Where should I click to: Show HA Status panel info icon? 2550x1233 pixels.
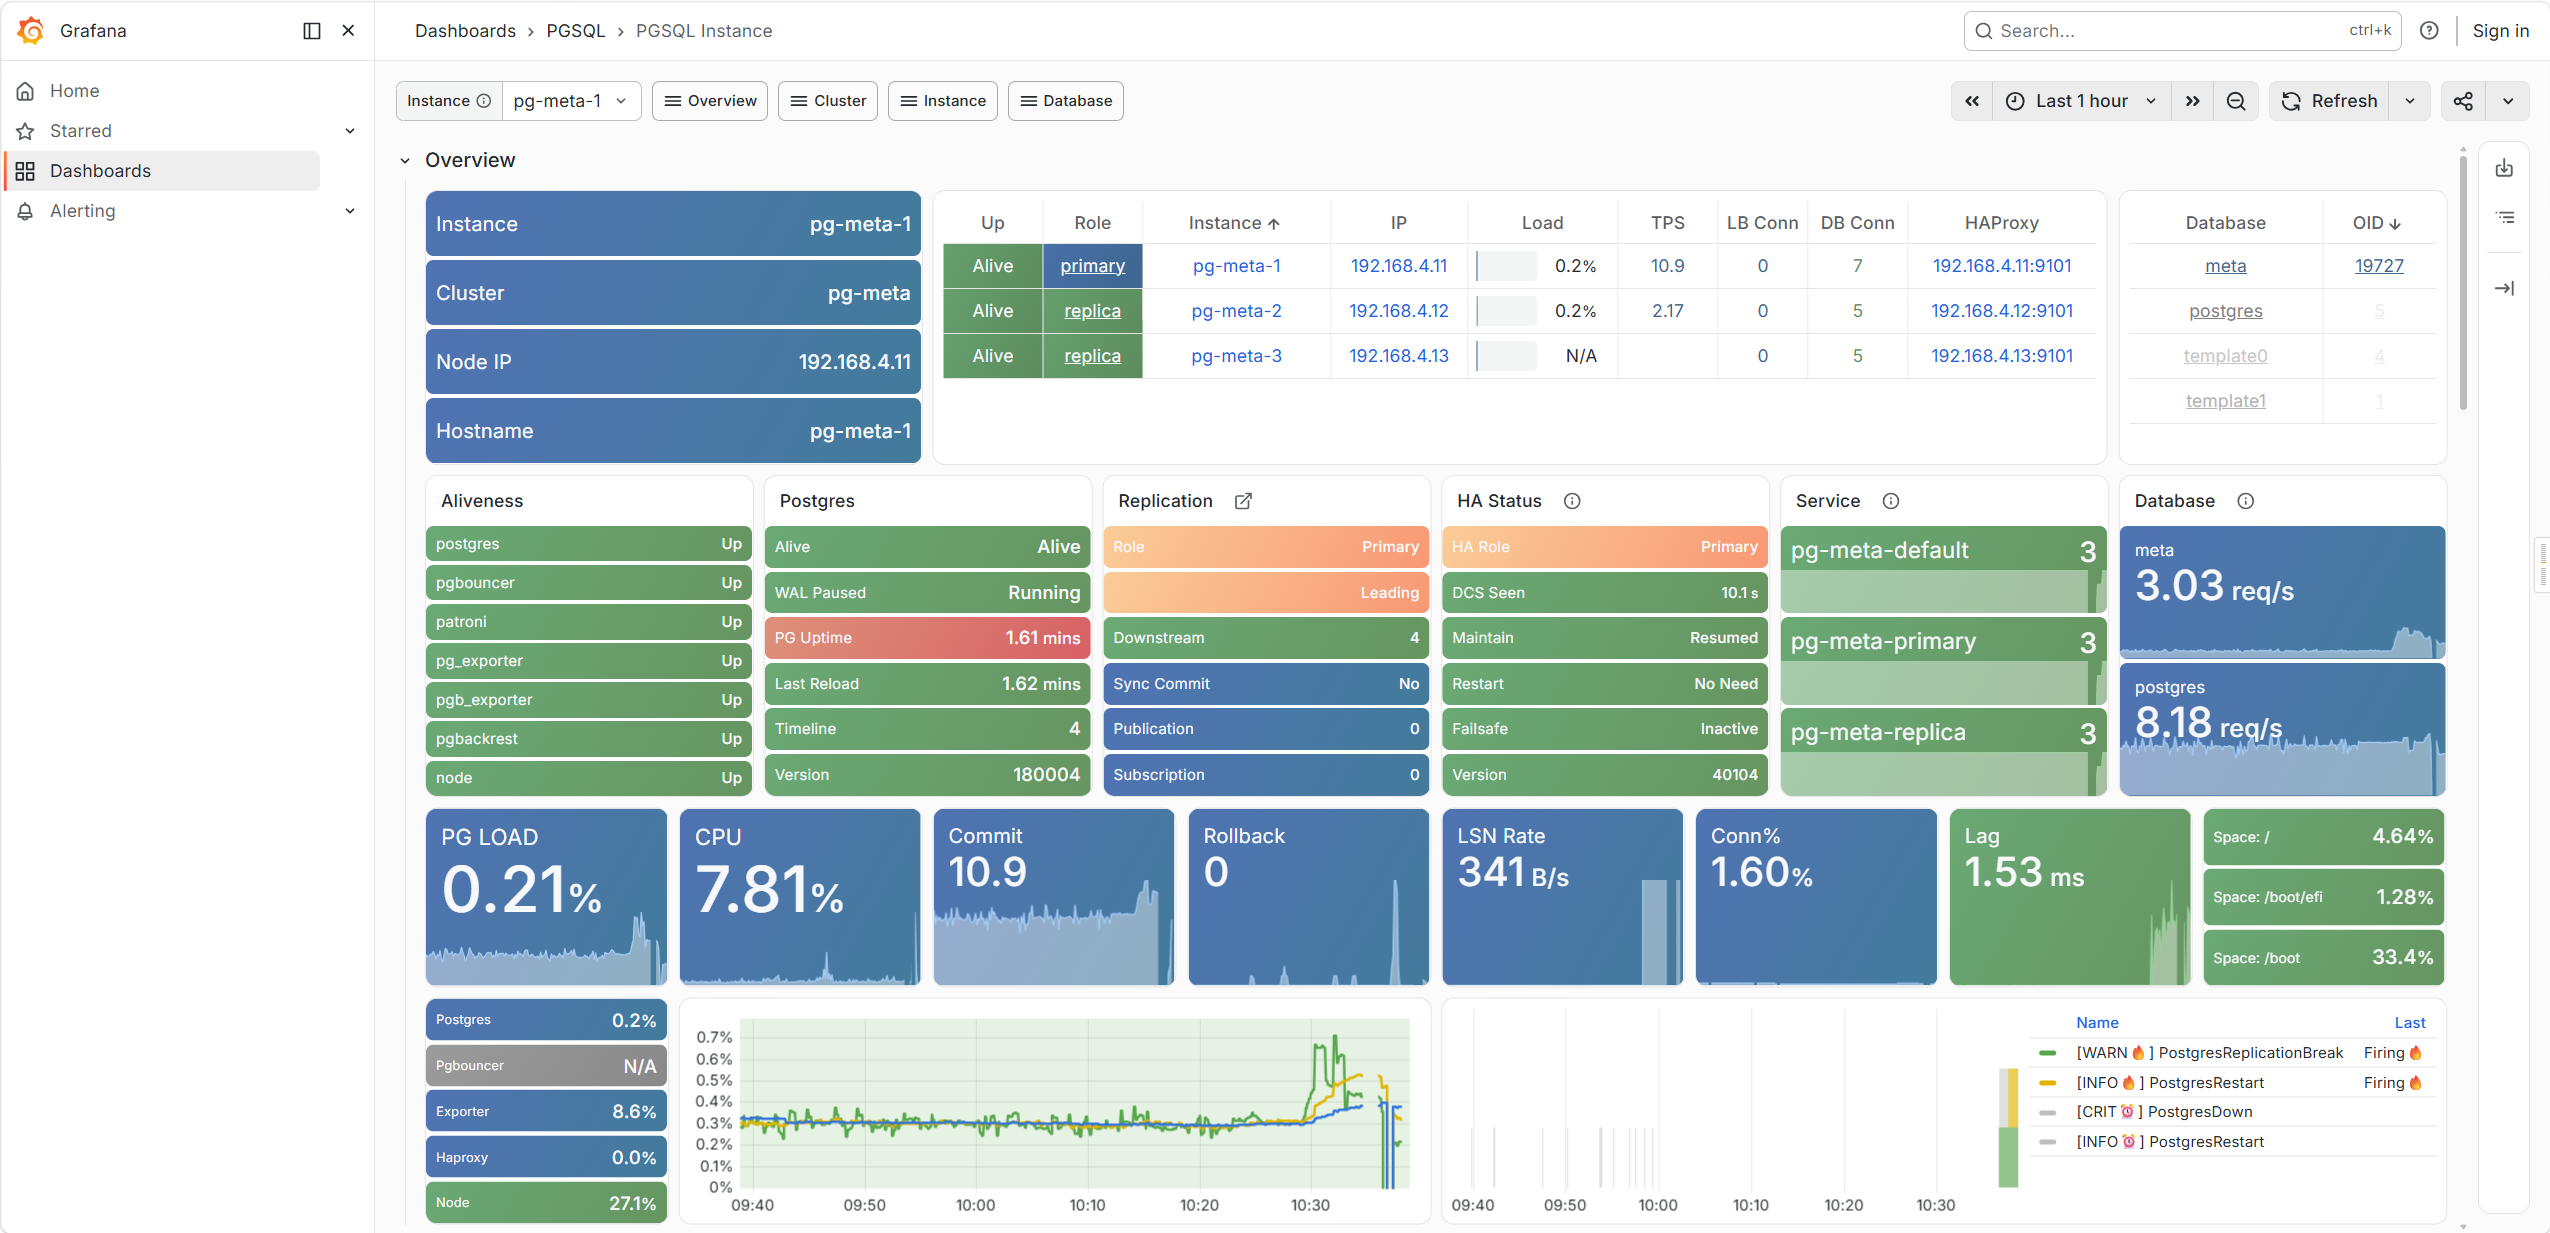(x=1572, y=501)
